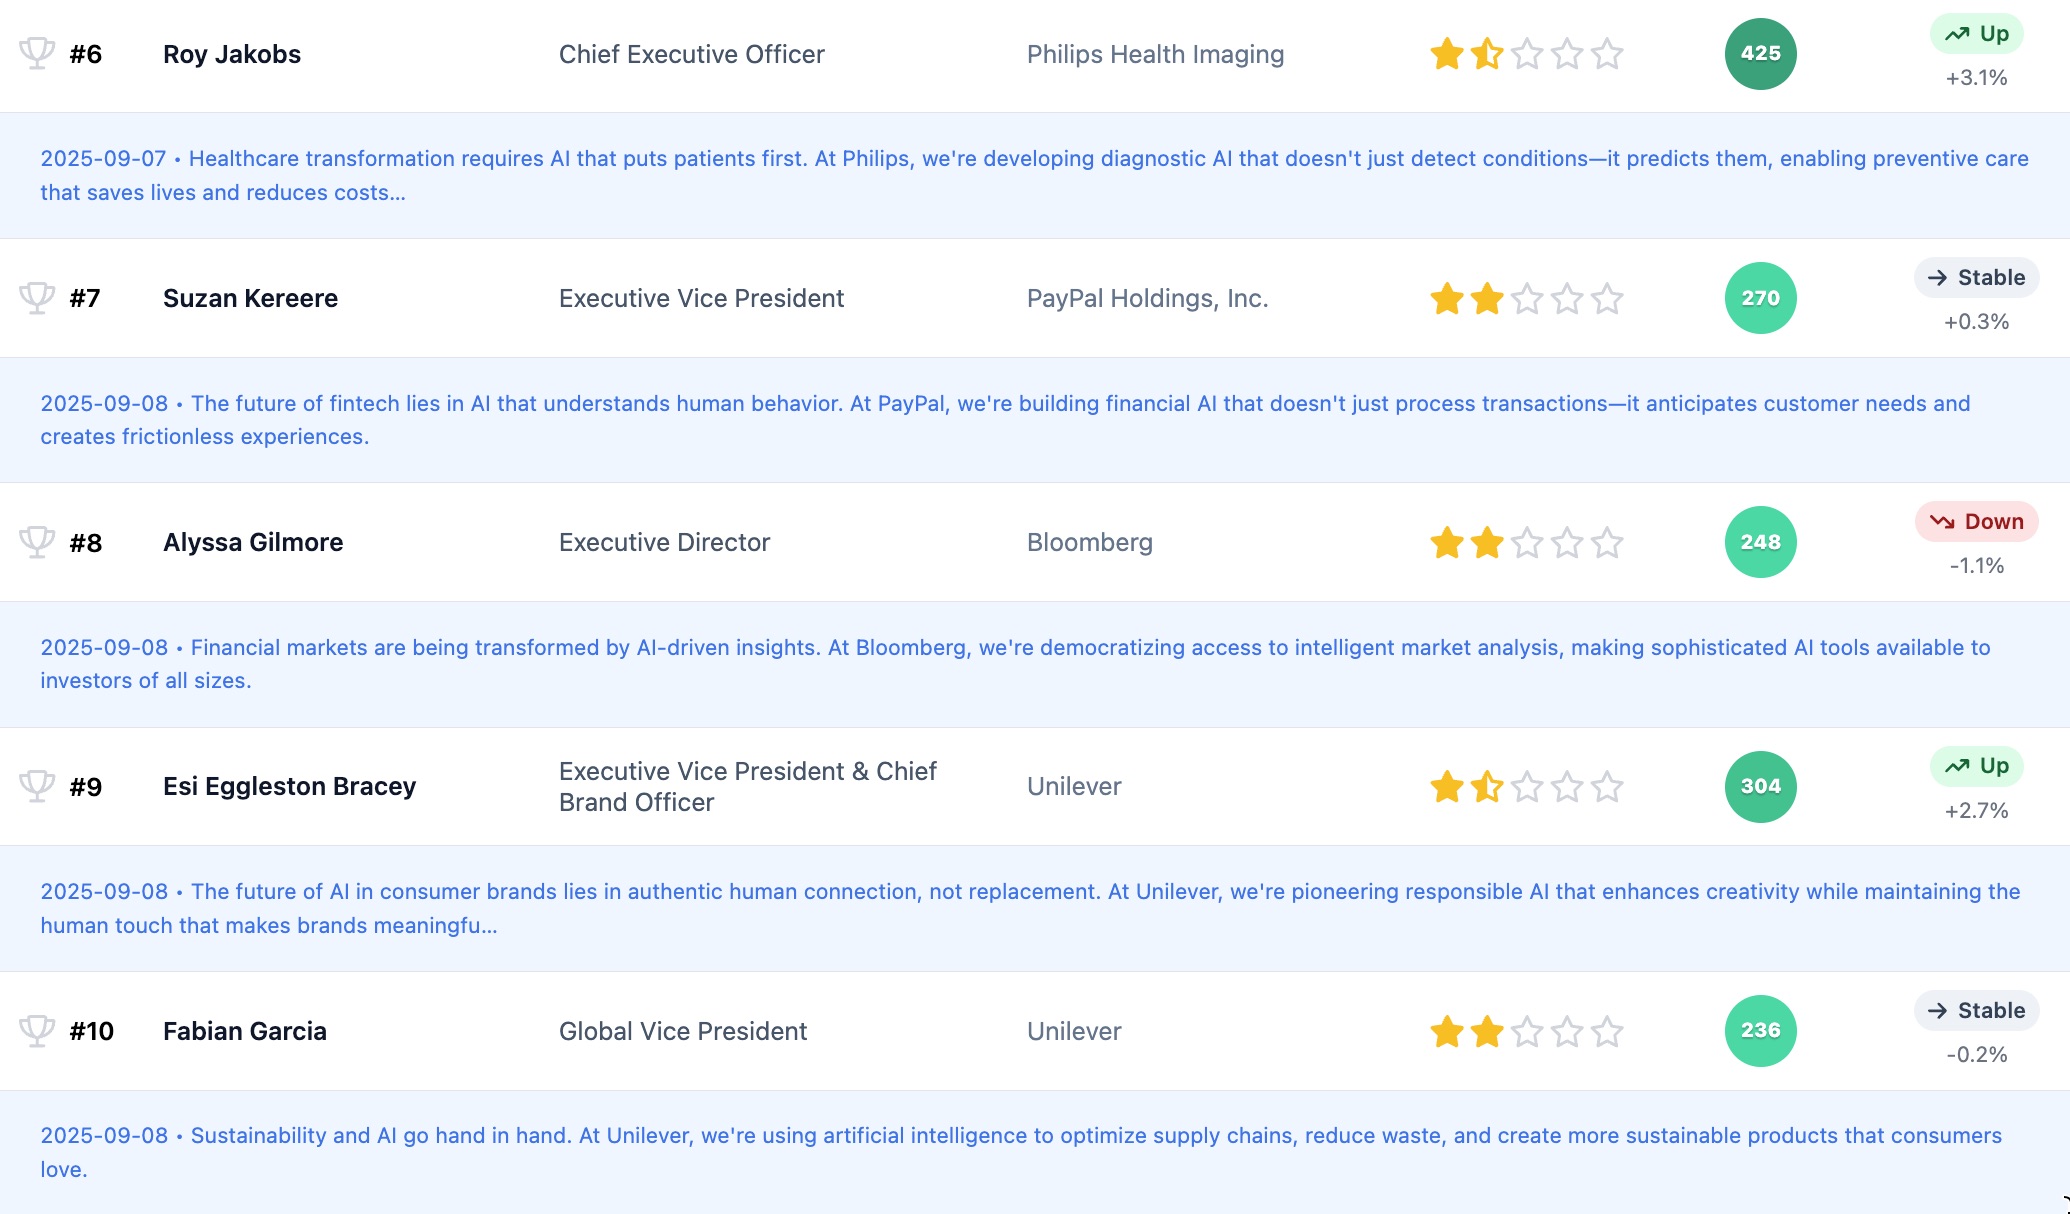Image resolution: width=2070 pixels, height=1214 pixels.
Task: Open Suzan Kereere's name link
Action: [250, 298]
